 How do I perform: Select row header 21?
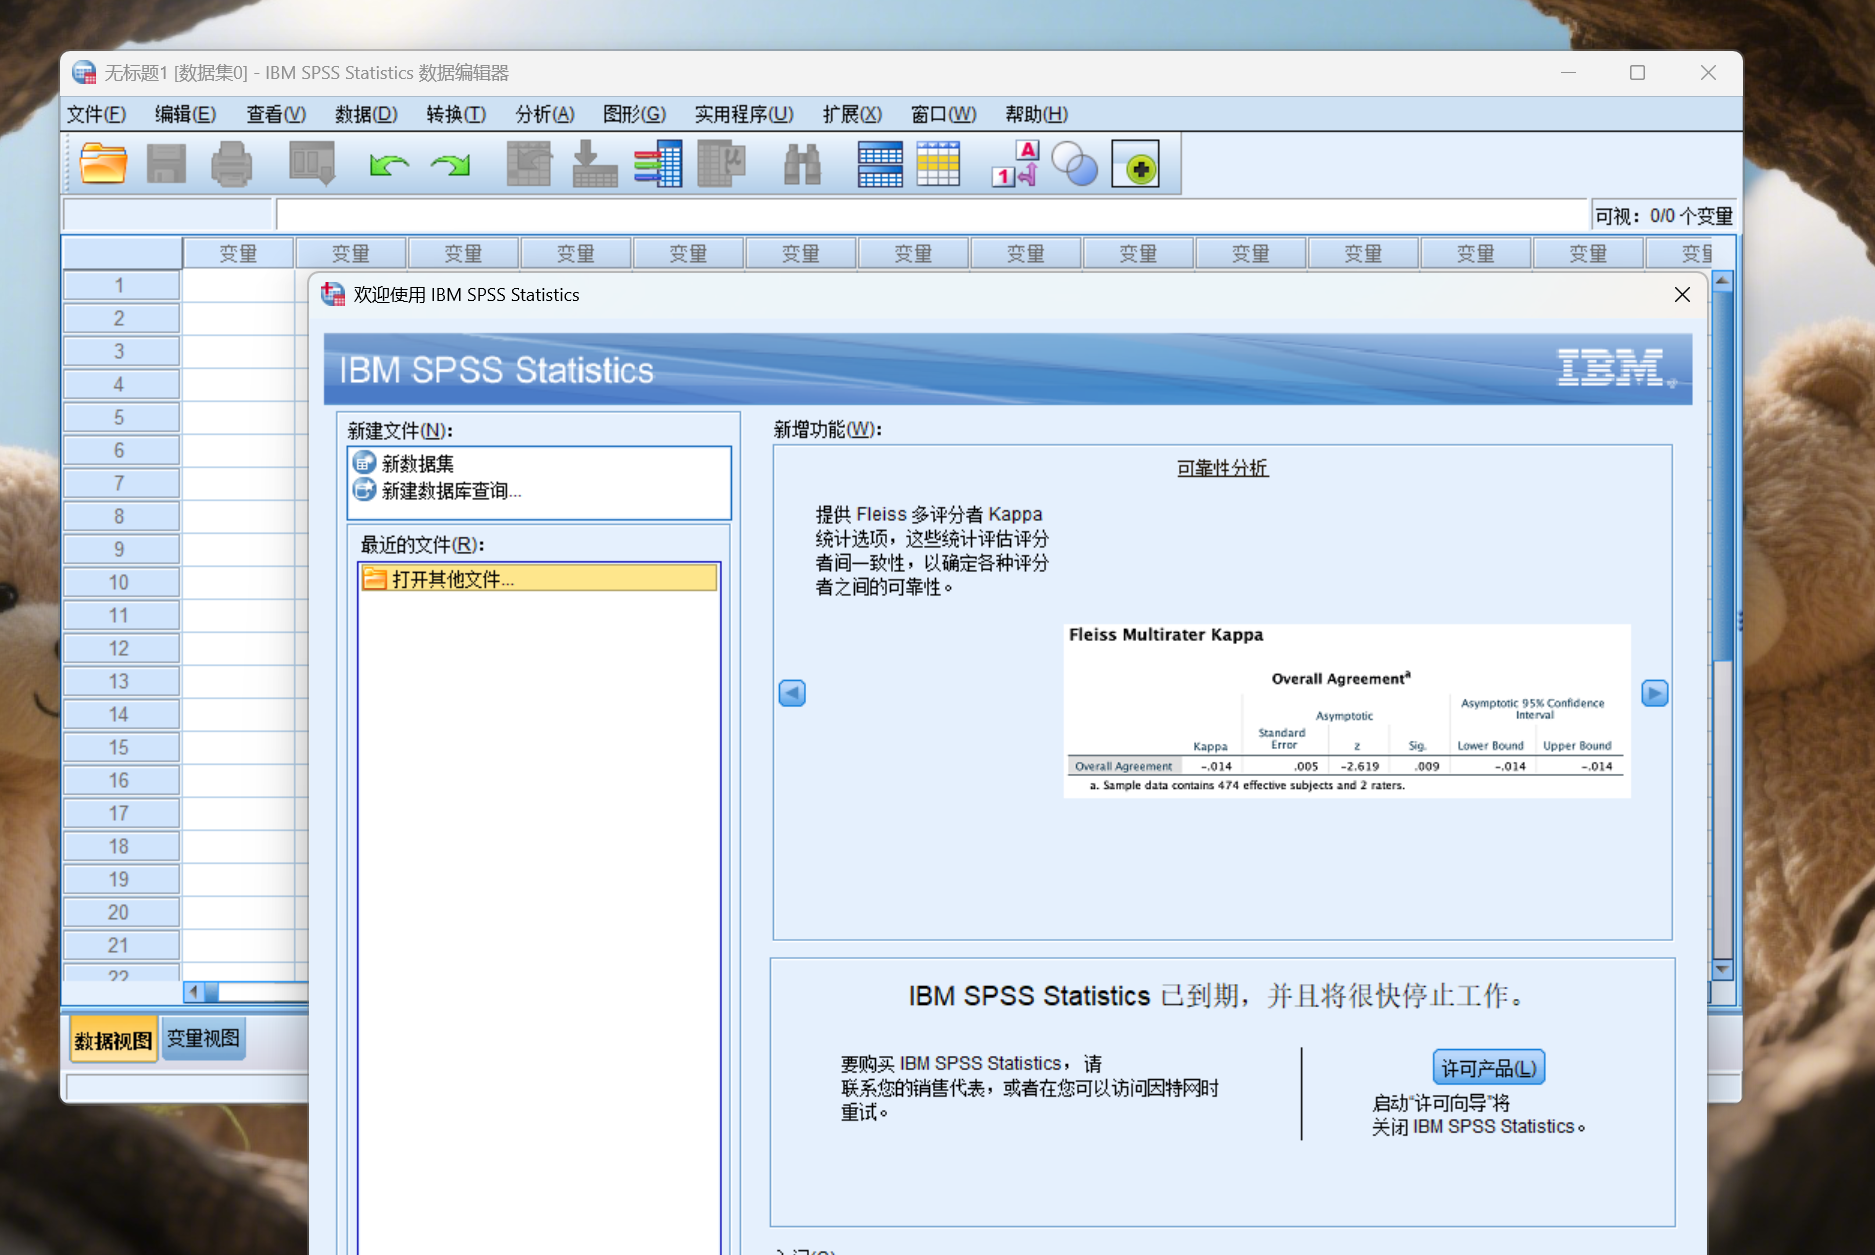(x=120, y=945)
